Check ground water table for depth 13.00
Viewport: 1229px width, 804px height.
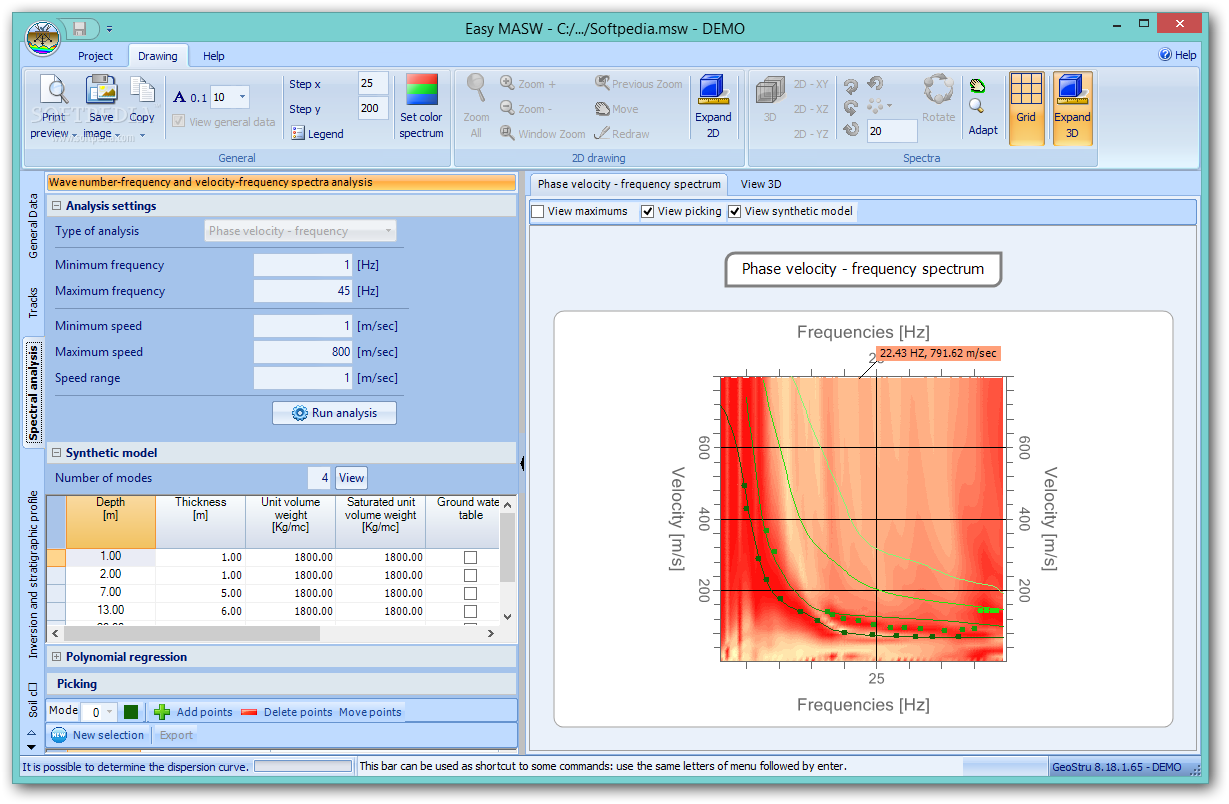[x=470, y=612]
